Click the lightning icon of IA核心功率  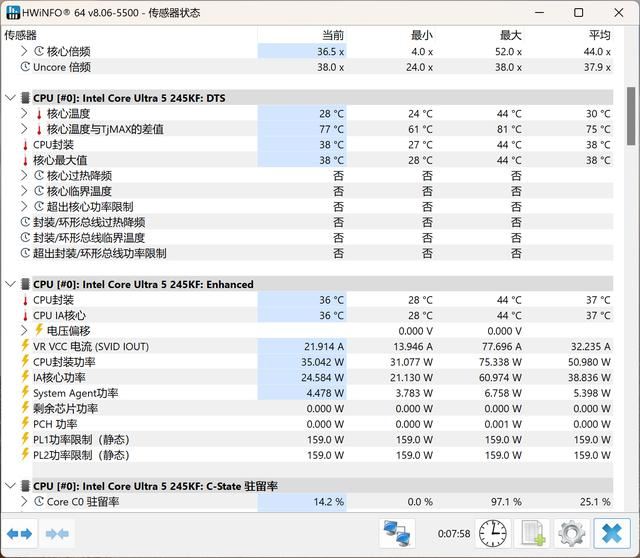(x=25, y=377)
